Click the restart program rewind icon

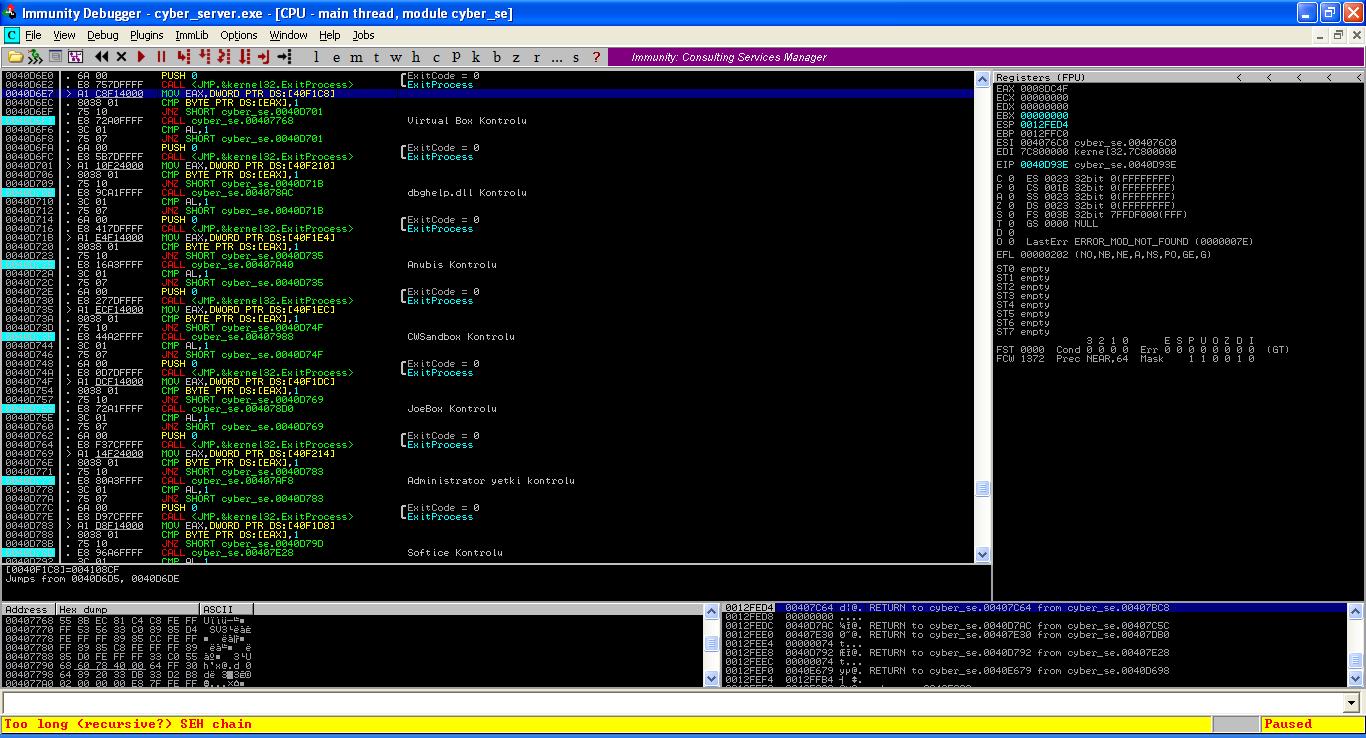point(102,57)
